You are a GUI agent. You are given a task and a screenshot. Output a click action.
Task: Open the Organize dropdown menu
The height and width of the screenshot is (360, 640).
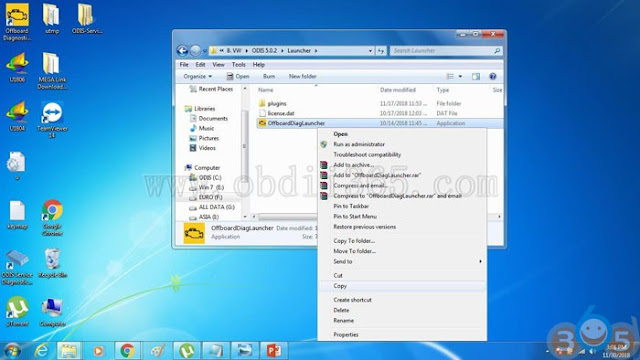198,76
